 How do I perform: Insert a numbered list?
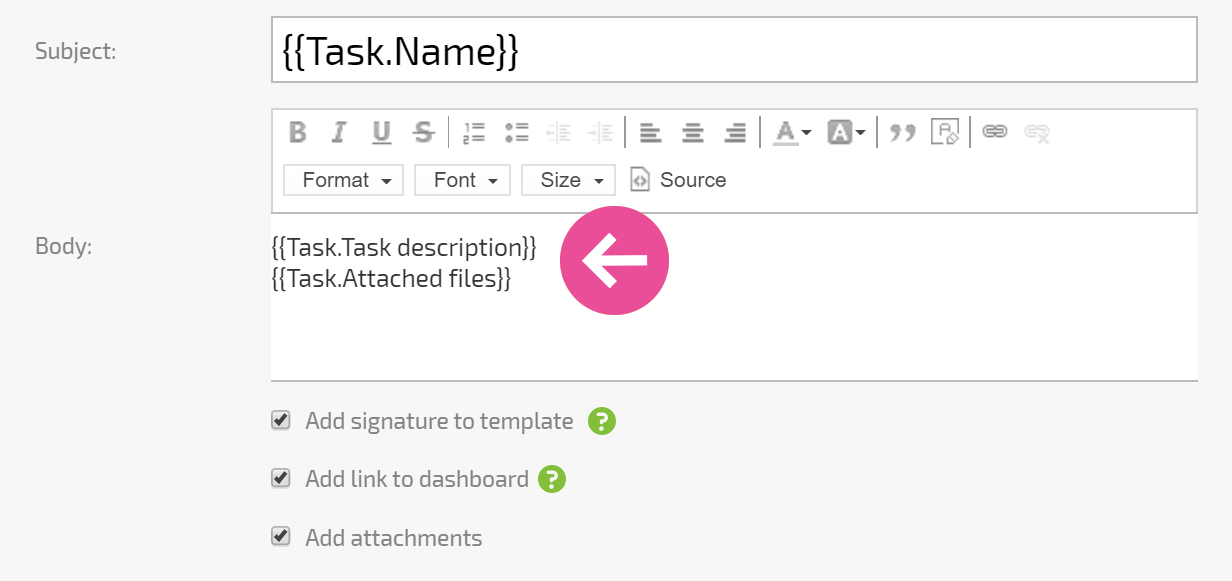[474, 132]
